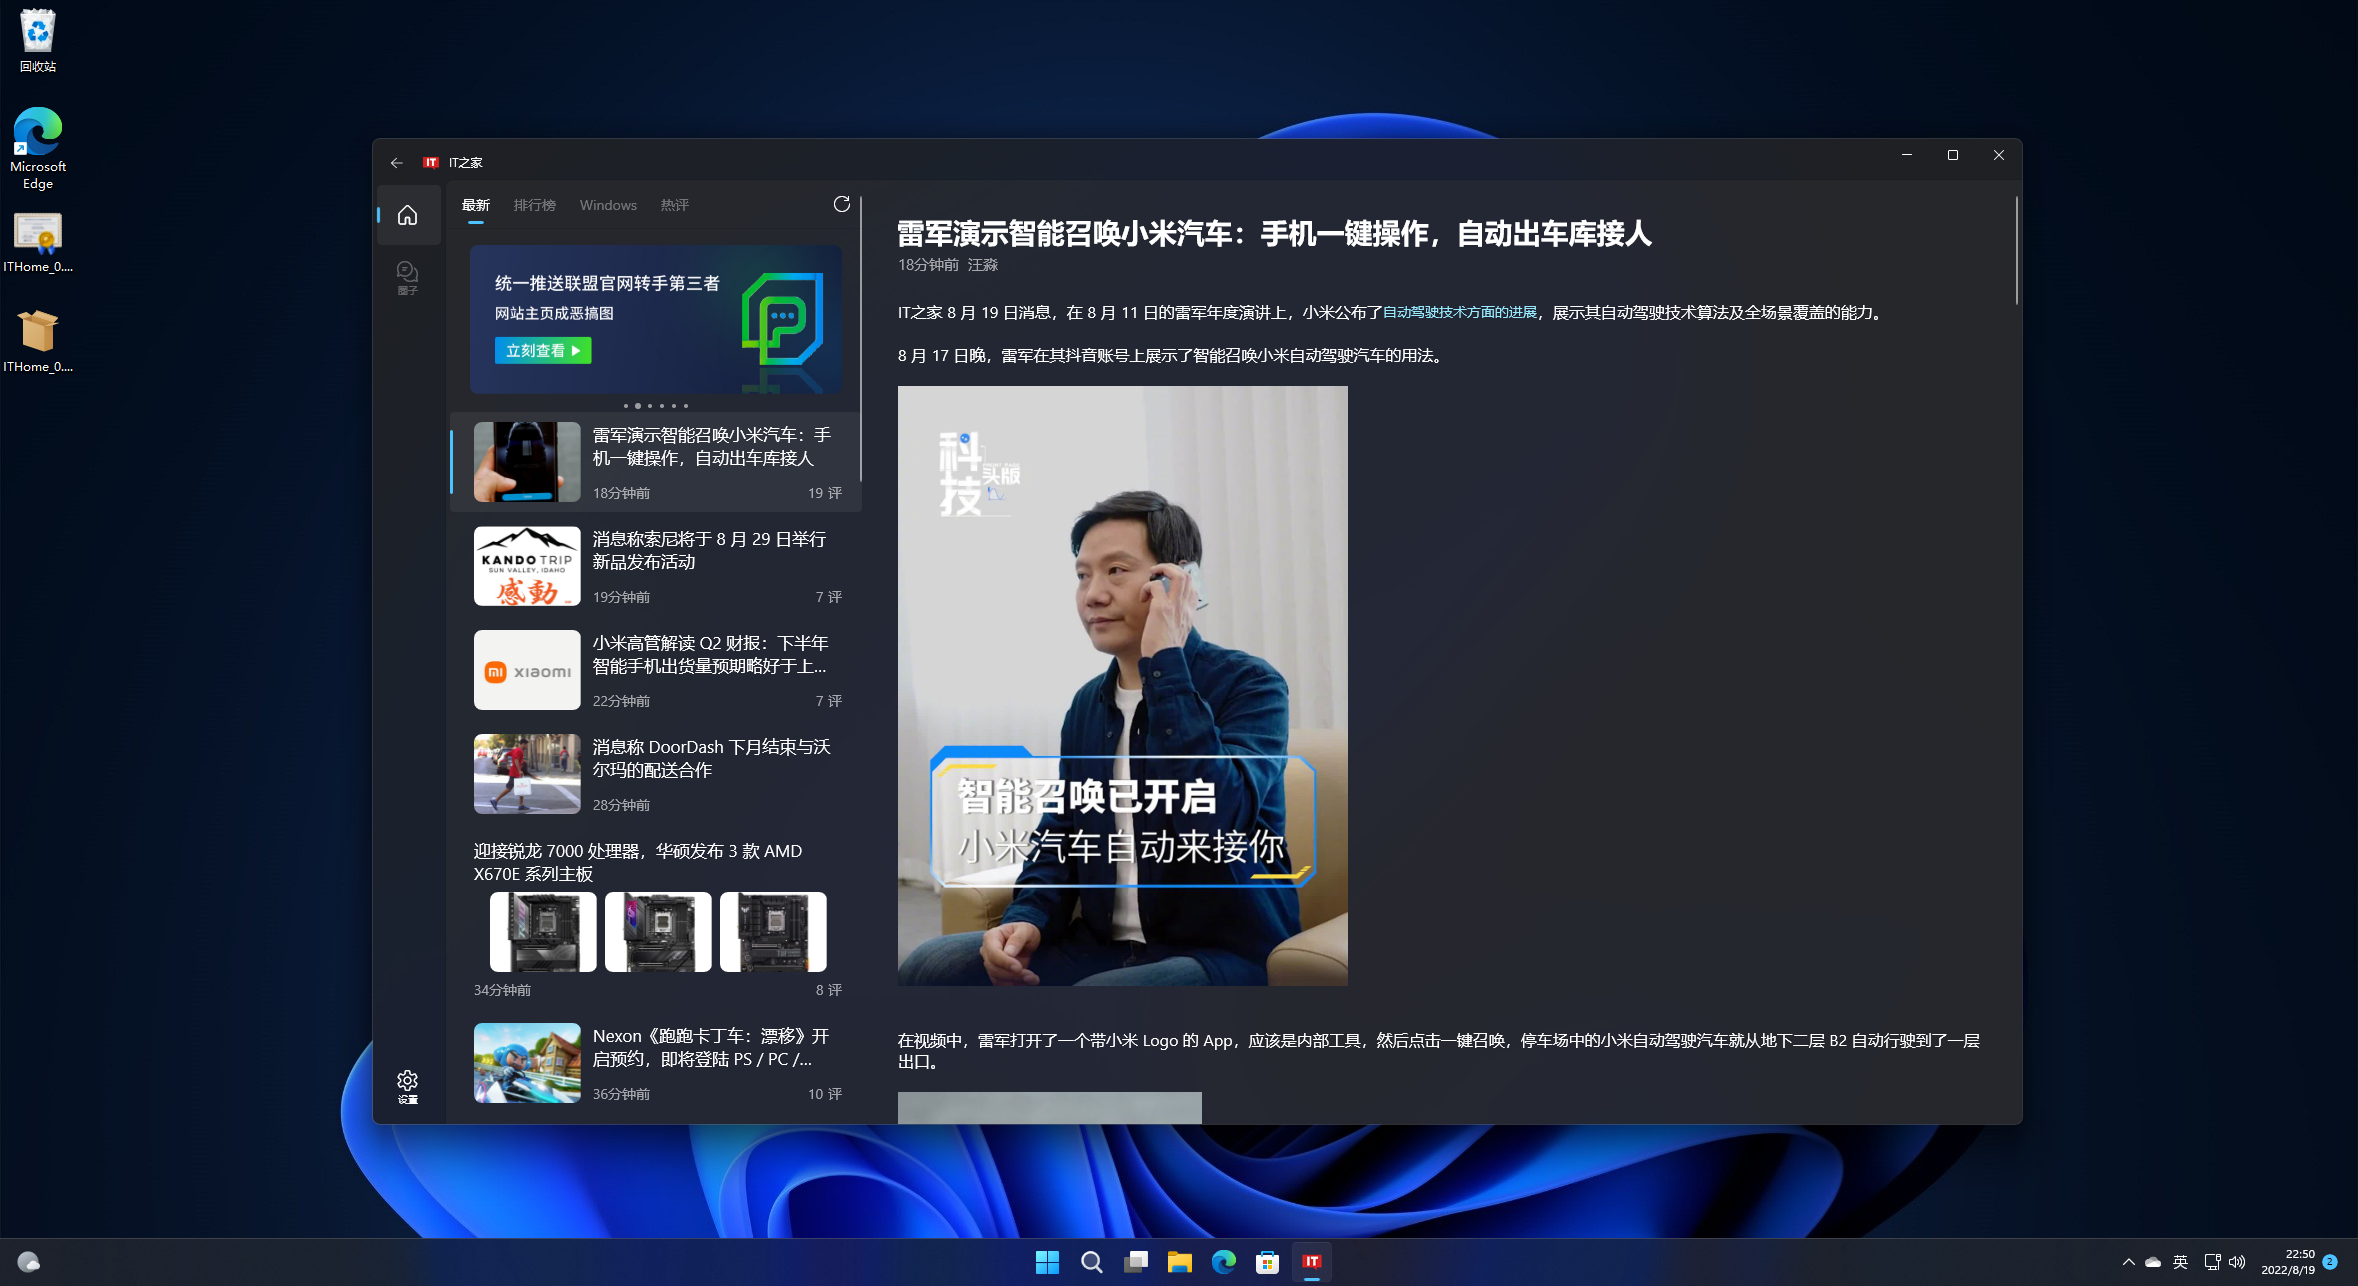Screen dimensions: 2358x1286
Task: Select the ITHome package file on desktop
Action: click(38, 340)
